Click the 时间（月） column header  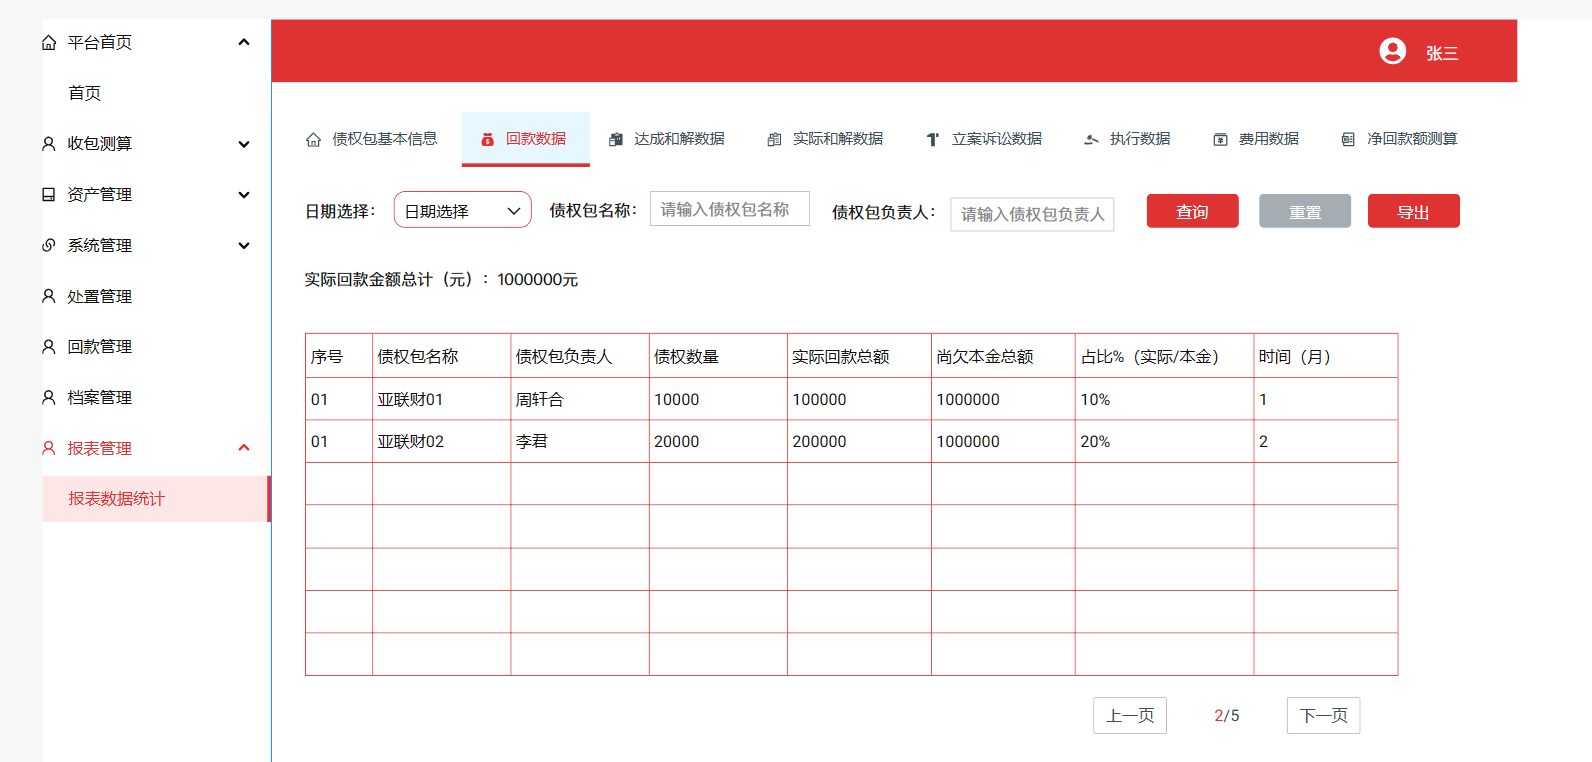tap(1326, 356)
